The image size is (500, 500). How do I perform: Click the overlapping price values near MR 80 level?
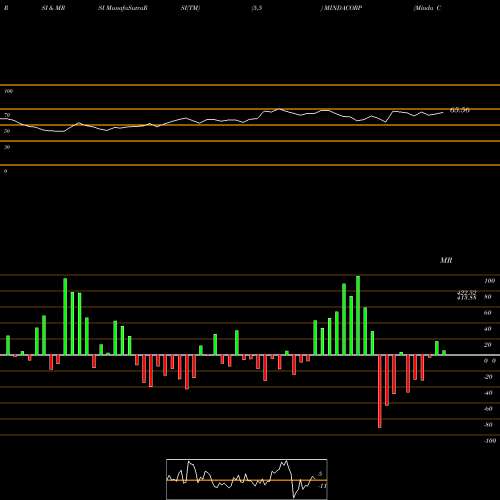tap(466, 295)
